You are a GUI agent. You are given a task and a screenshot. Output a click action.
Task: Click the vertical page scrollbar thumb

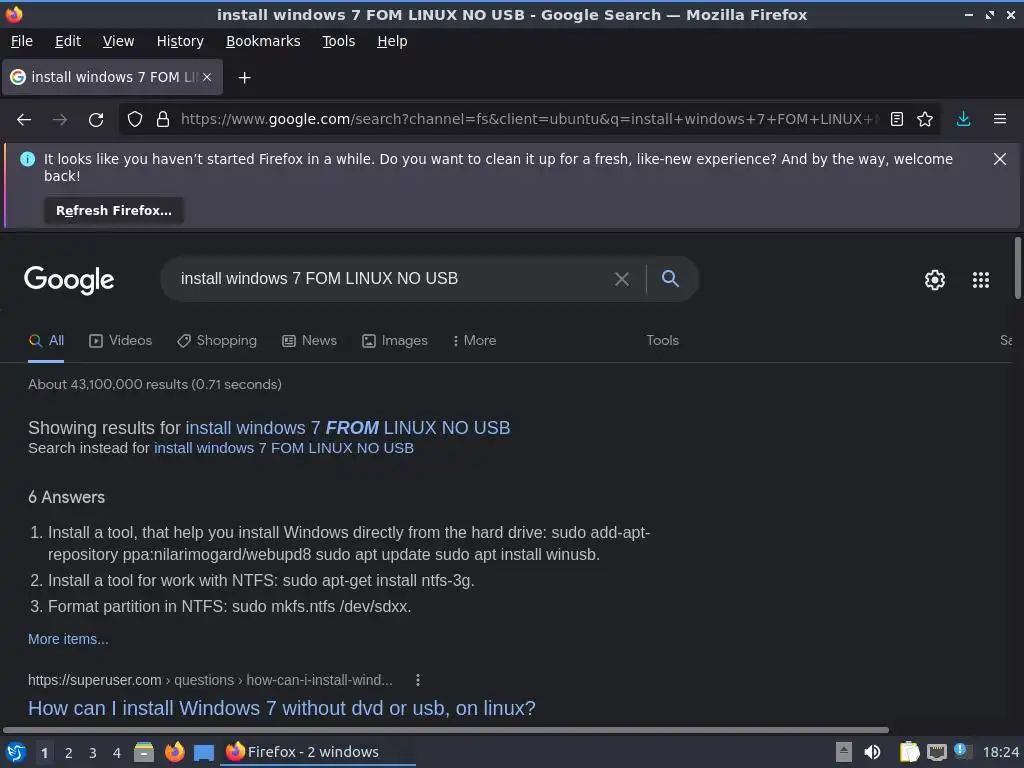[x=1017, y=268]
